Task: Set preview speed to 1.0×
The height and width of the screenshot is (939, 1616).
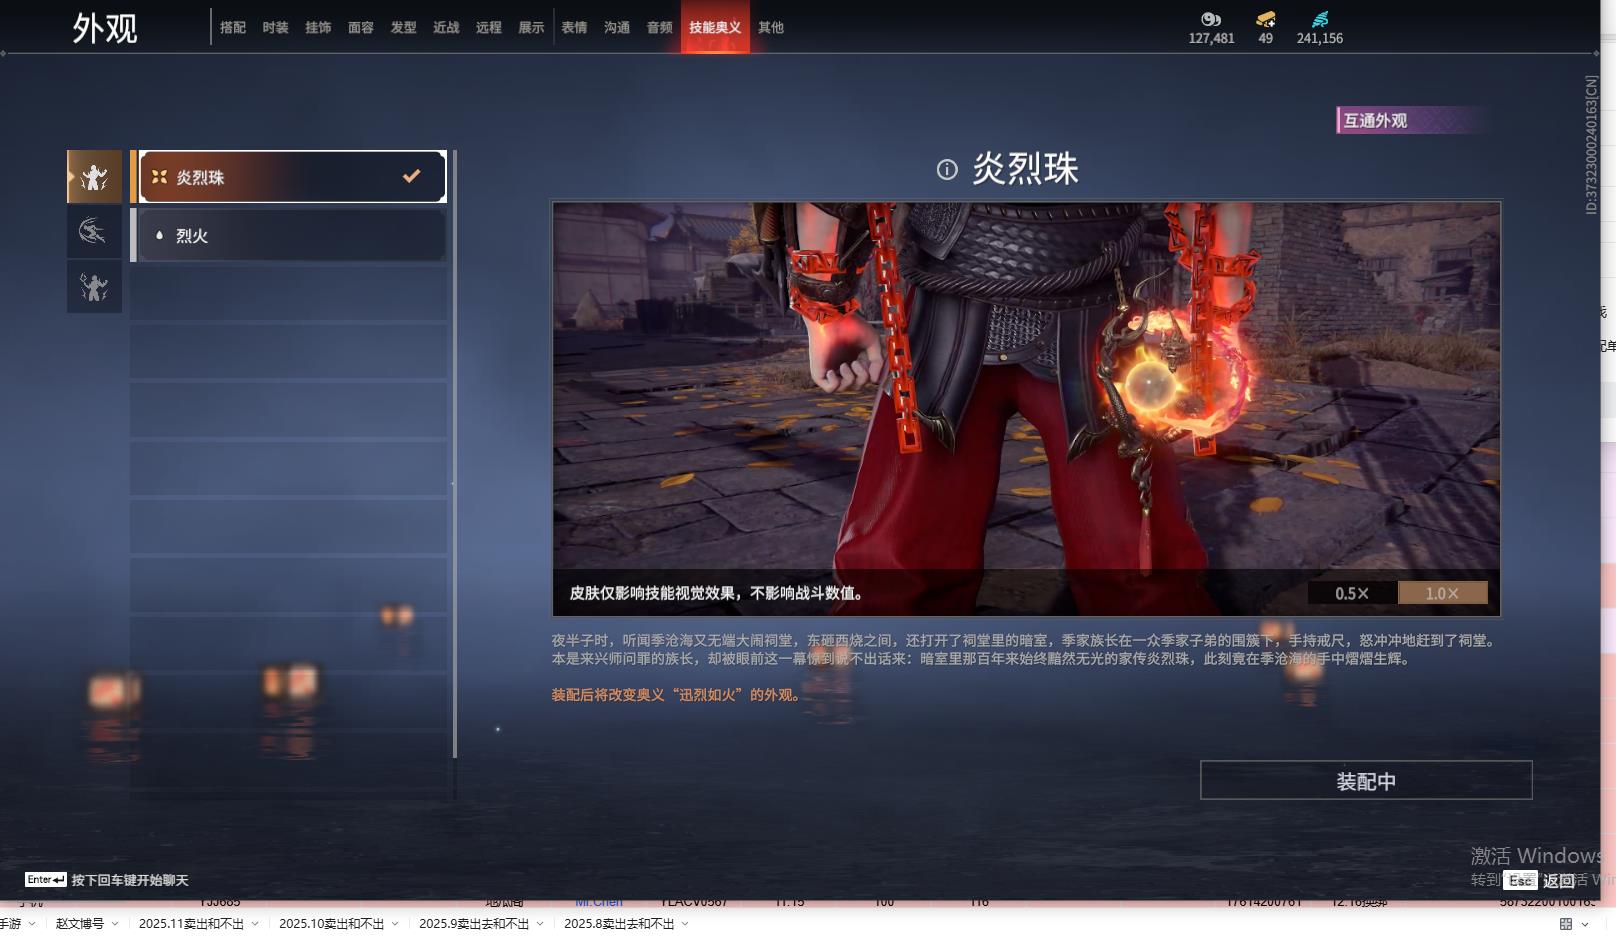Action: (x=1442, y=593)
